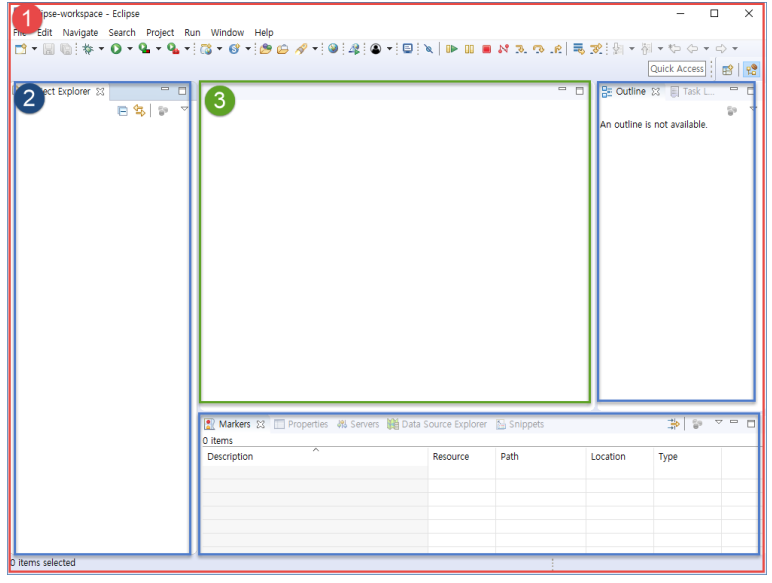Open the web browser globe icon
The image size is (772, 583).
(333, 48)
